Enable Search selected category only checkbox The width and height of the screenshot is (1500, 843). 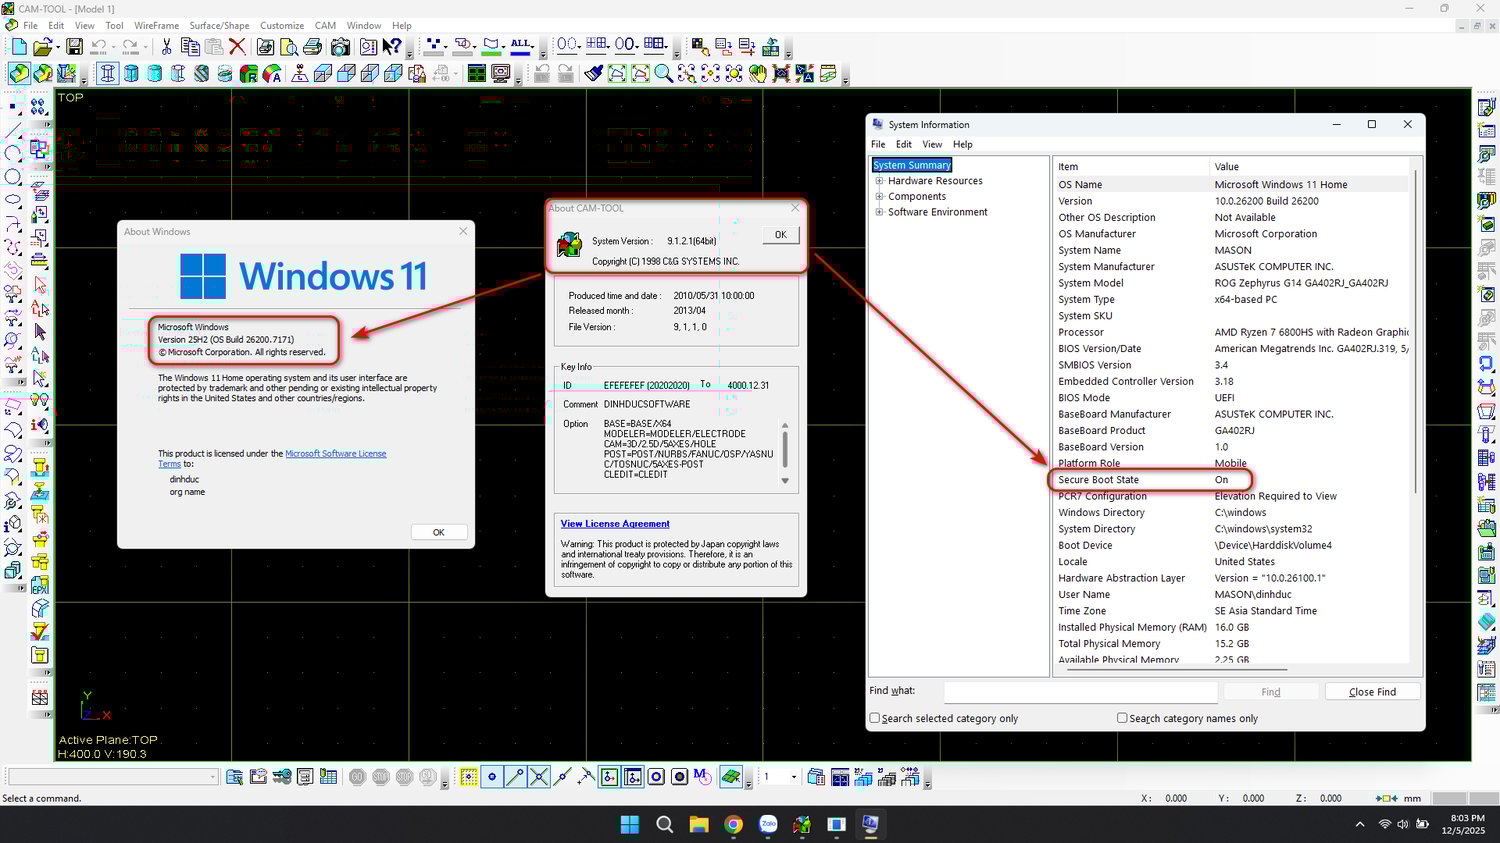pyautogui.click(x=875, y=718)
